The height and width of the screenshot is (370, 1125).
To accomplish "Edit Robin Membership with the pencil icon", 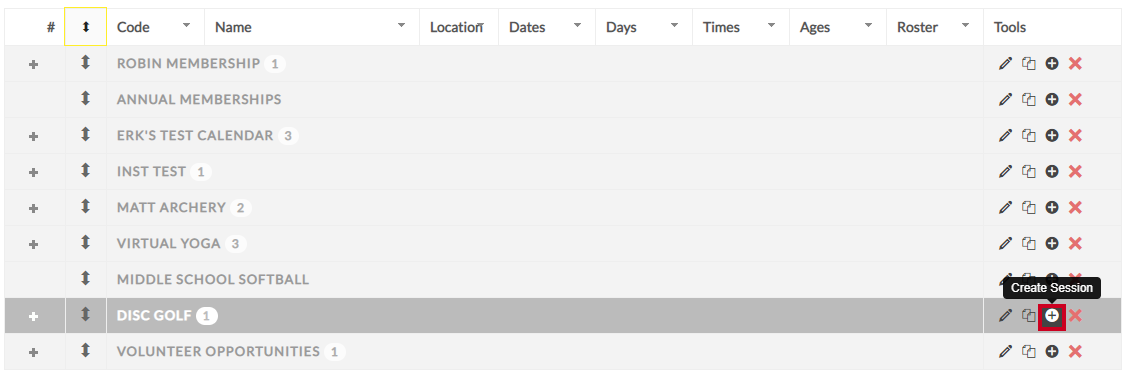I will coord(1005,64).
